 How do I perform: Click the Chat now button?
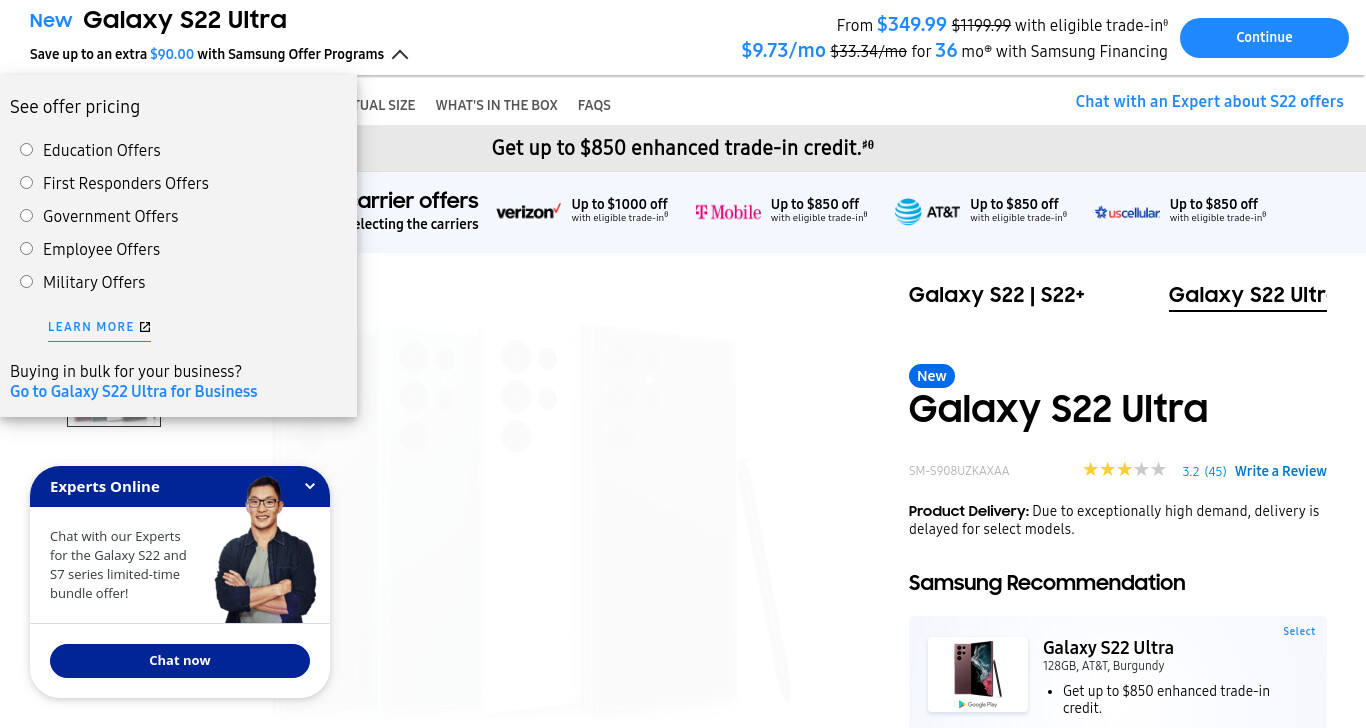[180, 661]
